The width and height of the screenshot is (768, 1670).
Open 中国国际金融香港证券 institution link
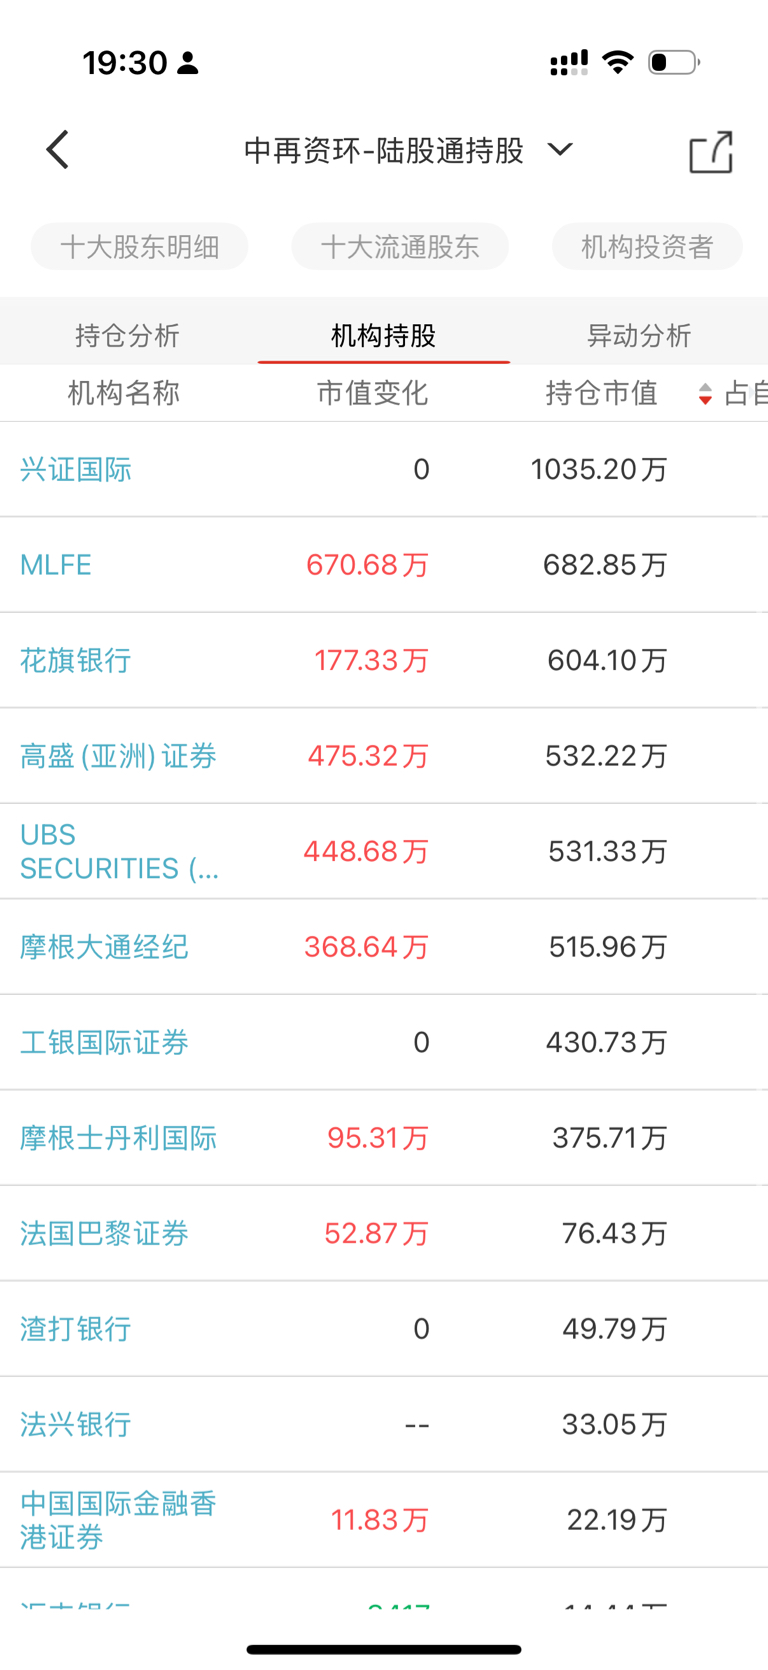click(x=118, y=1520)
